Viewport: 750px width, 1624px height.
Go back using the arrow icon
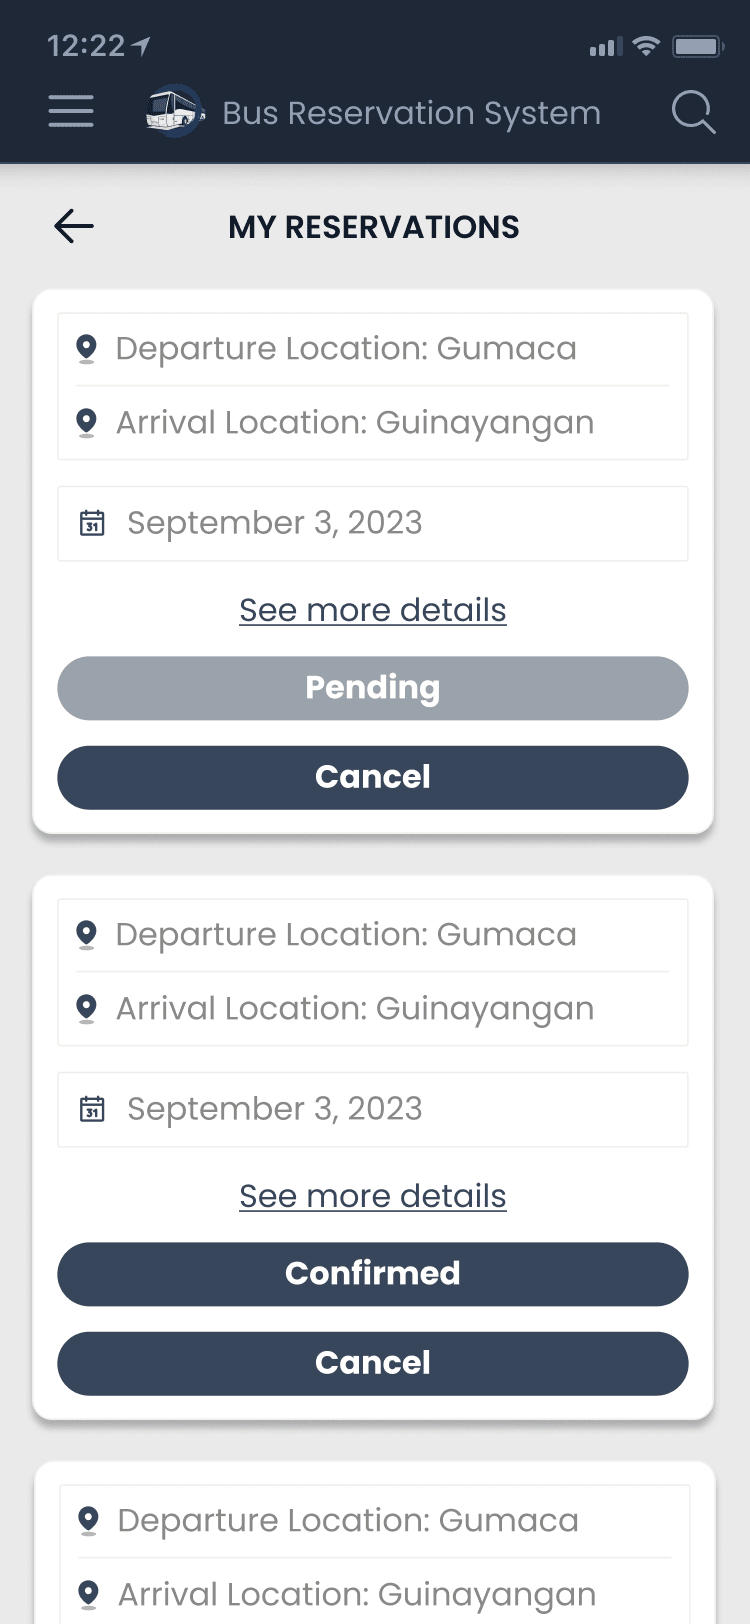pos(74,227)
